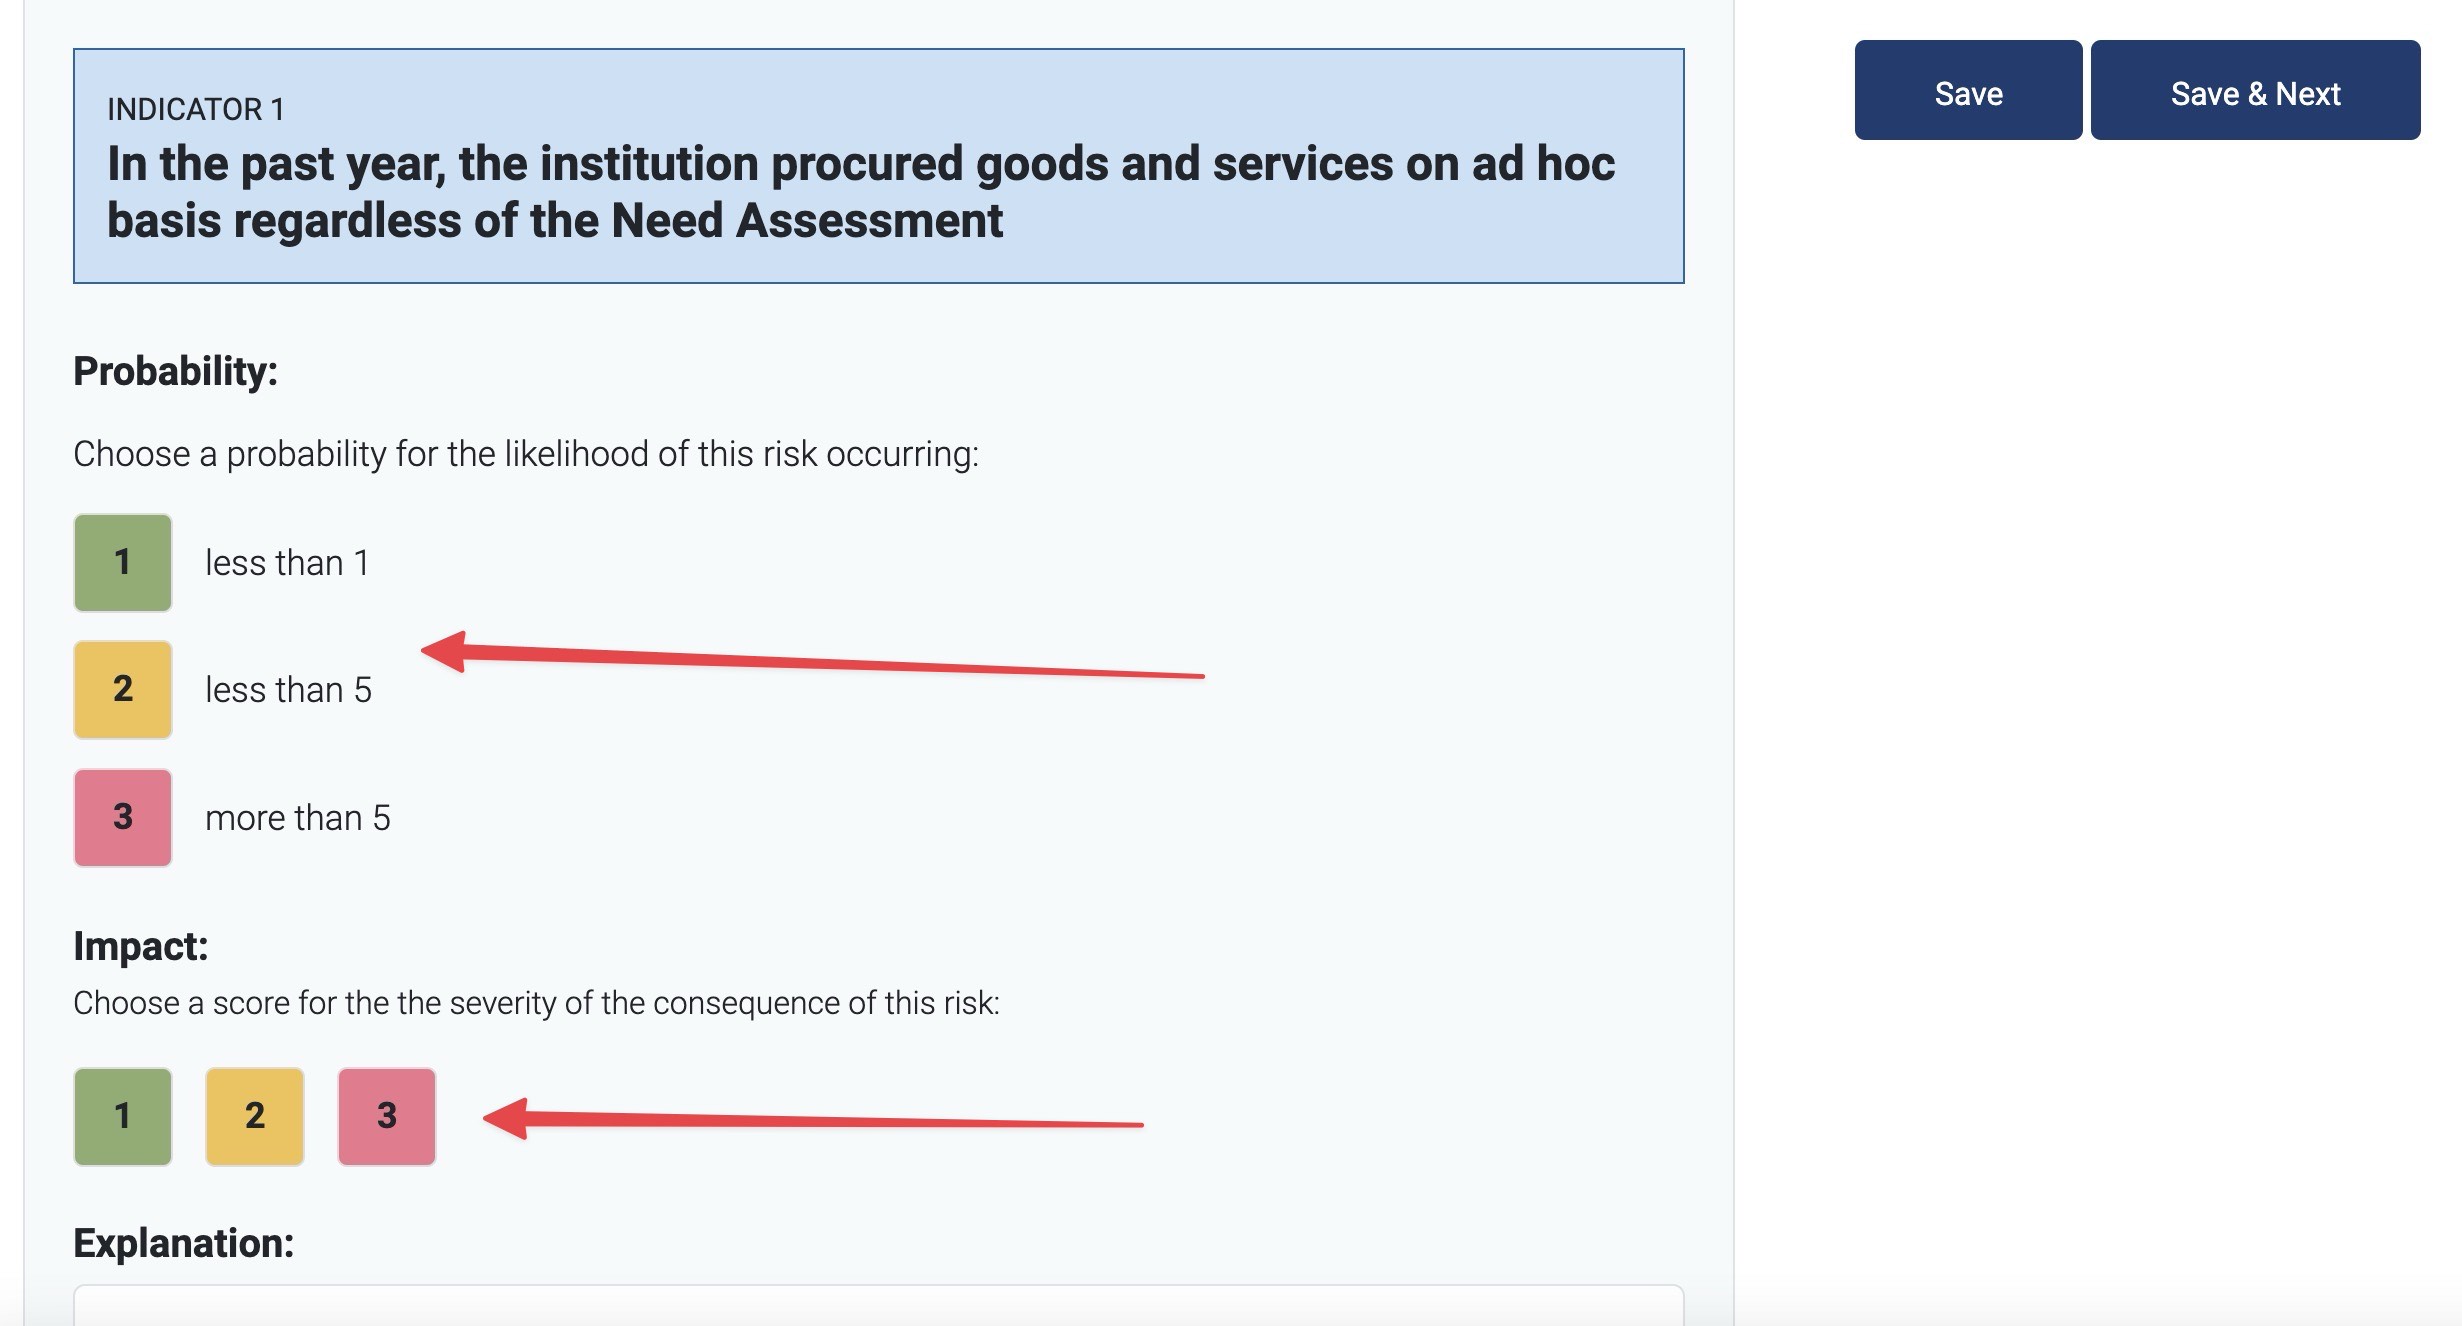Image resolution: width=2462 pixels, height=1326 pixels.
Task: Click the 'Choose a probability' instruction text
Action: pyautogui.click(x=526, y=454)
